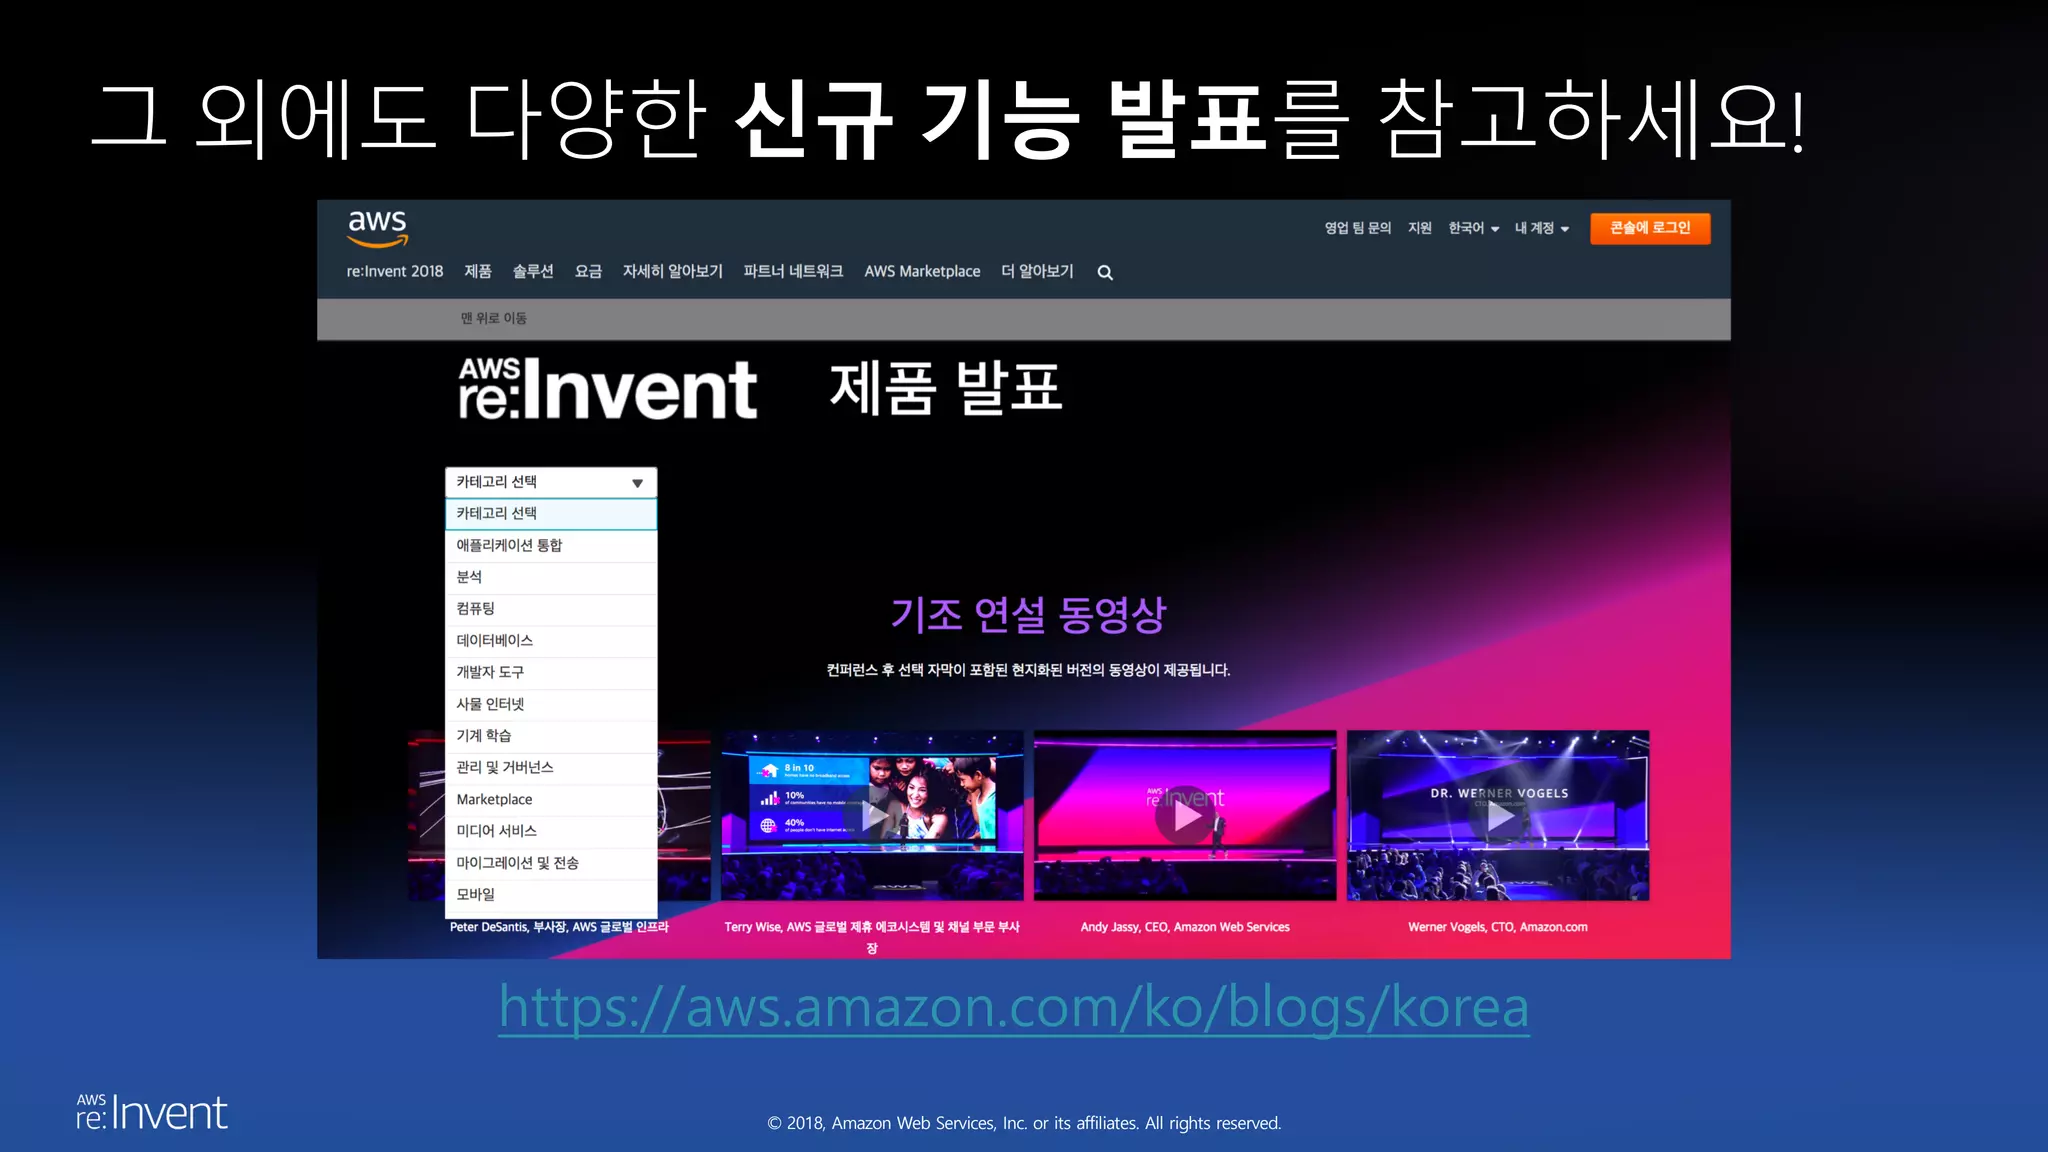Click the Terry Wise caption text
Viewport: 2048px width, 1152px height.
tap(872, 937)
